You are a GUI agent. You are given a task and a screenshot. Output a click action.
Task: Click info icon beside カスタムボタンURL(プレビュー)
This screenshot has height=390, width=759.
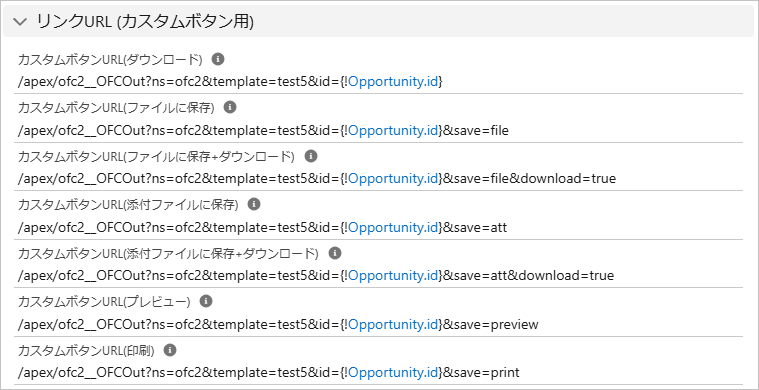pyautogui.click(x=206, y=301)
